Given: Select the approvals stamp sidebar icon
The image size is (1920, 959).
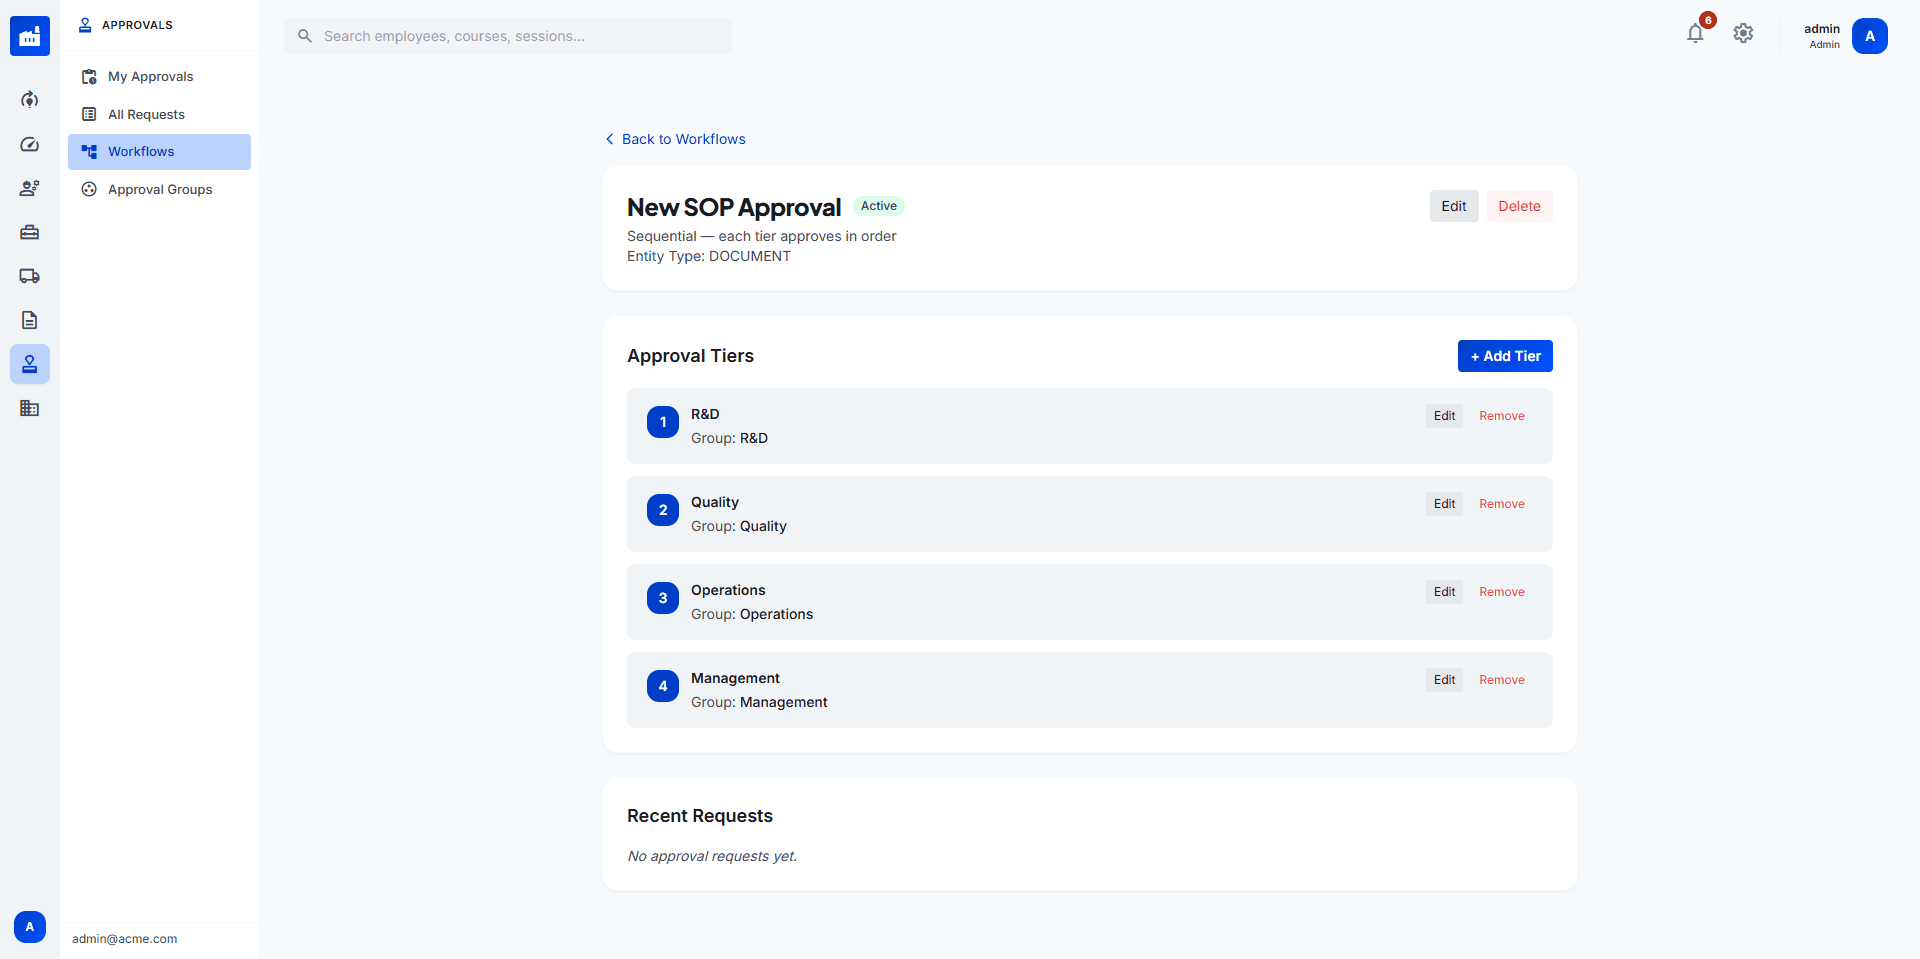Looking at the screenshot, I should click(x=30, y=364).
